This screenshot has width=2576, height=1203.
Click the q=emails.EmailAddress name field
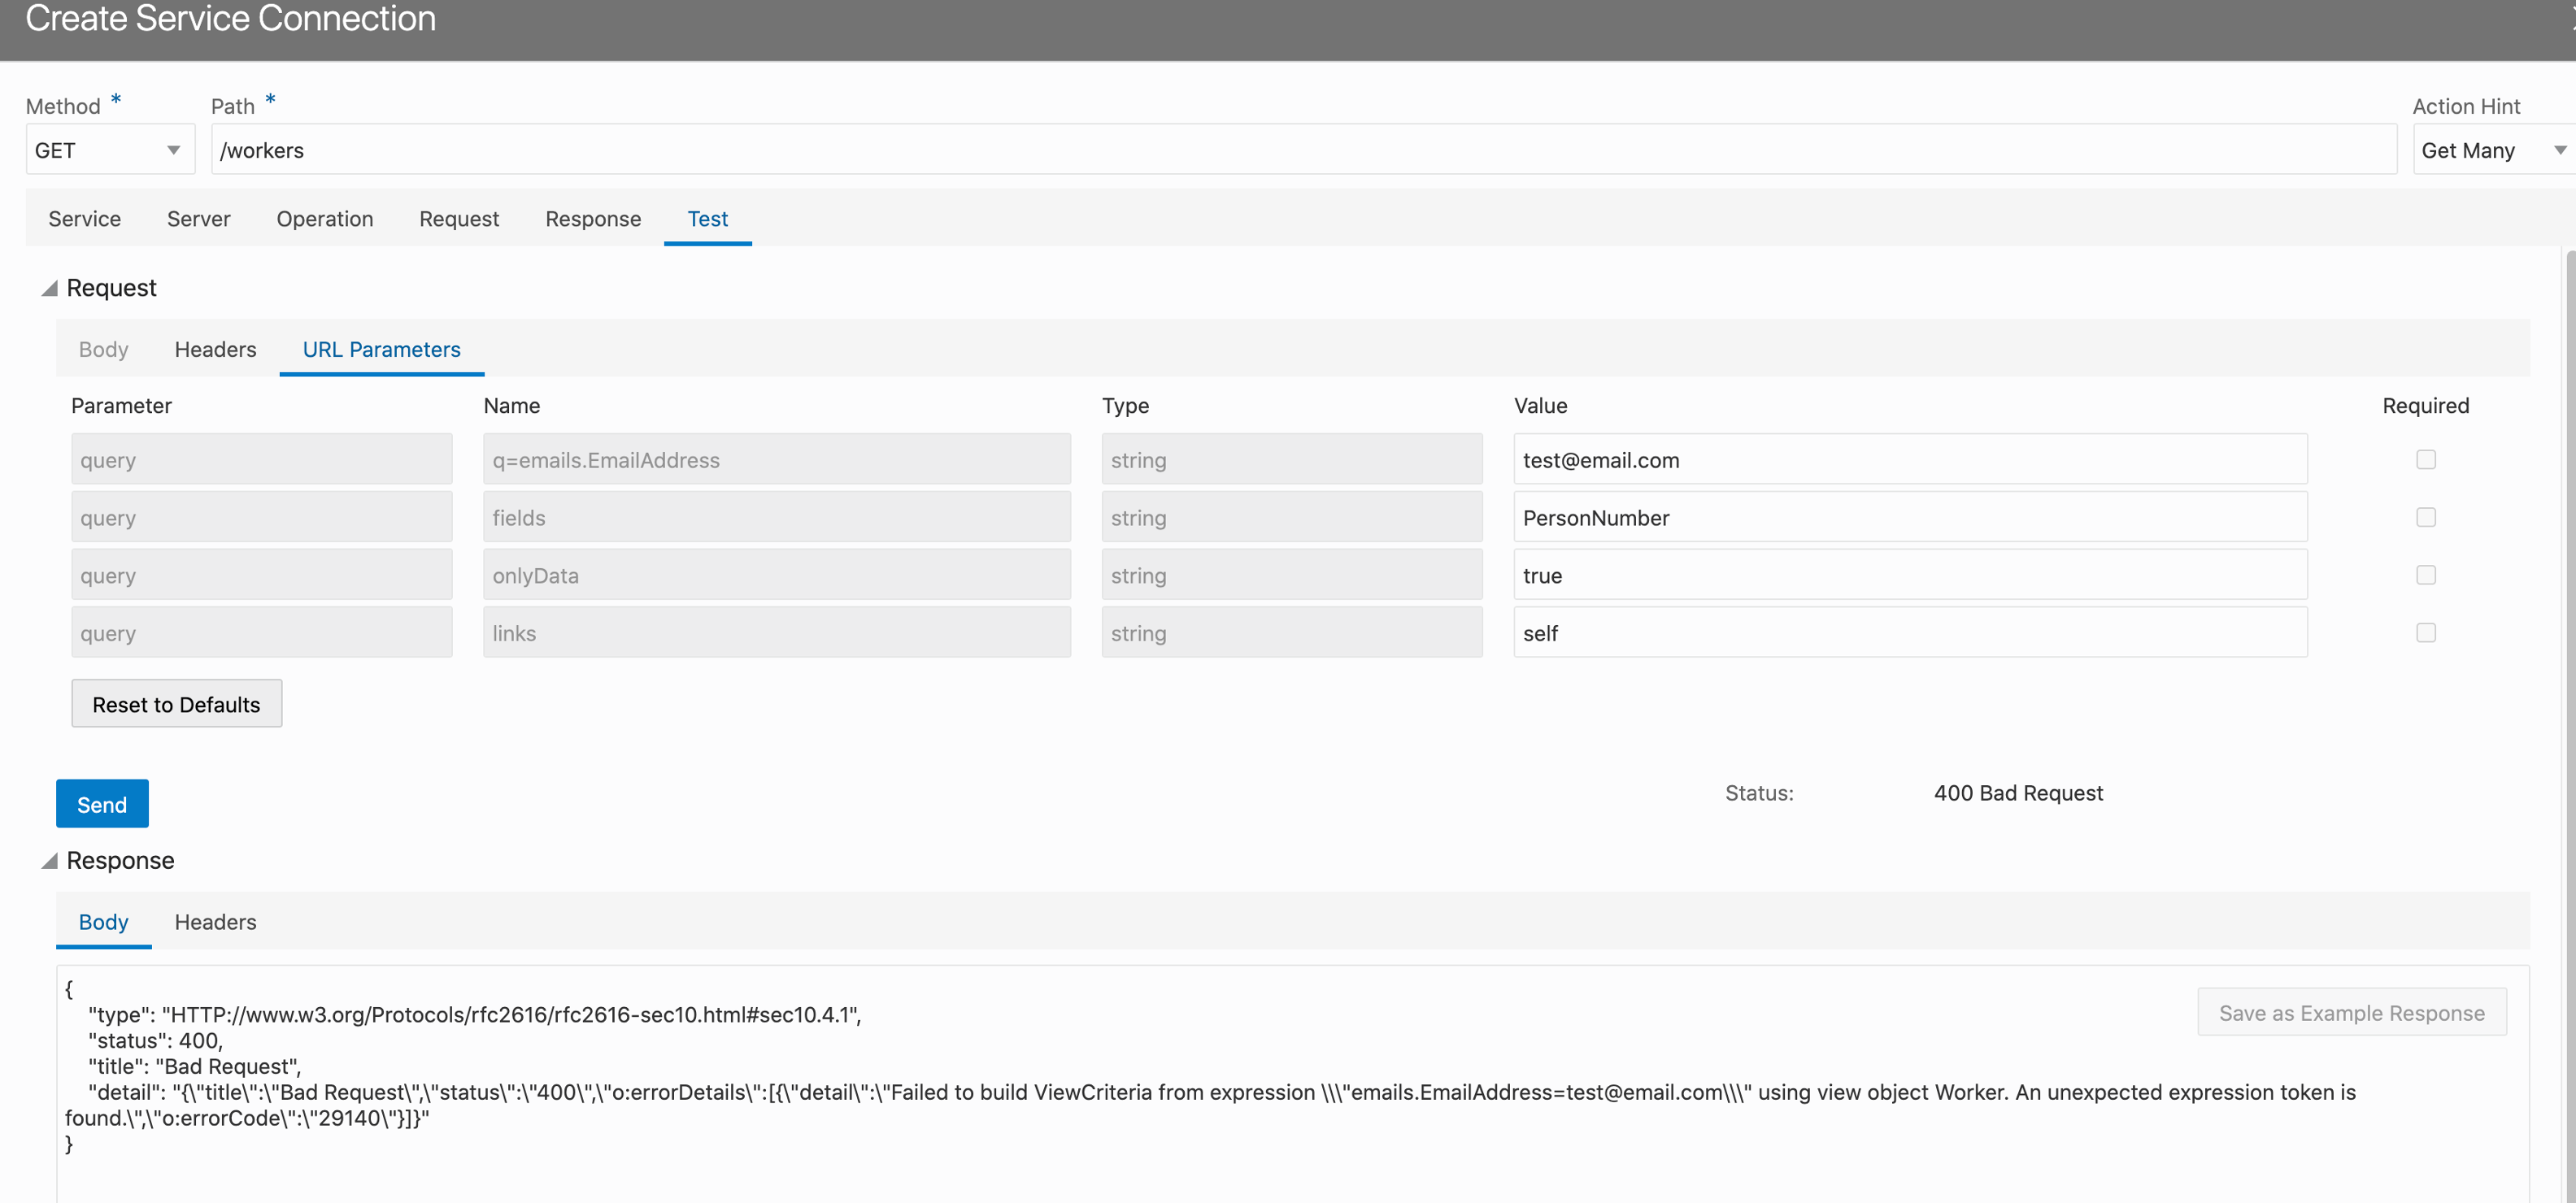(x=777, y=460)
